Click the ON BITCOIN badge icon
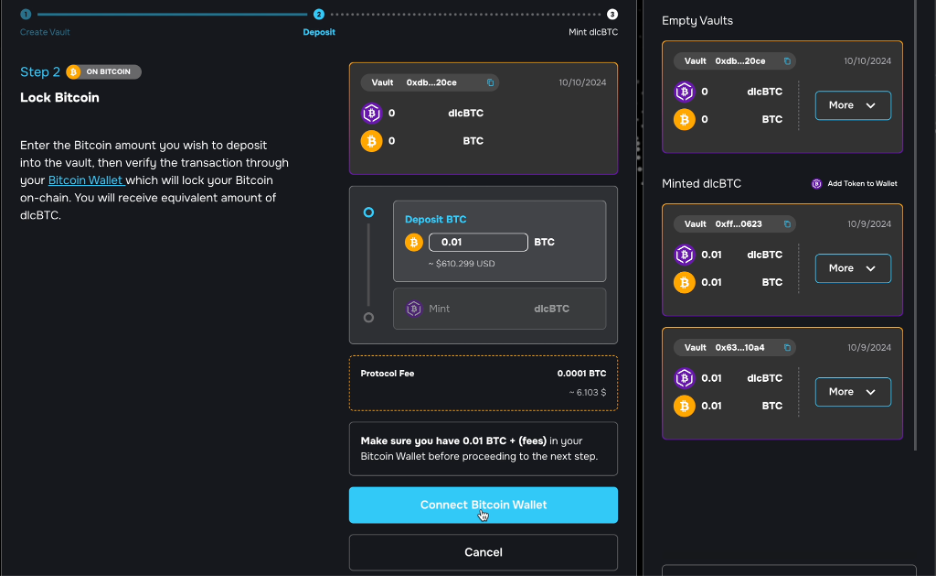The height and width of the screenshot is (576, 936). (x=73, y=72)
